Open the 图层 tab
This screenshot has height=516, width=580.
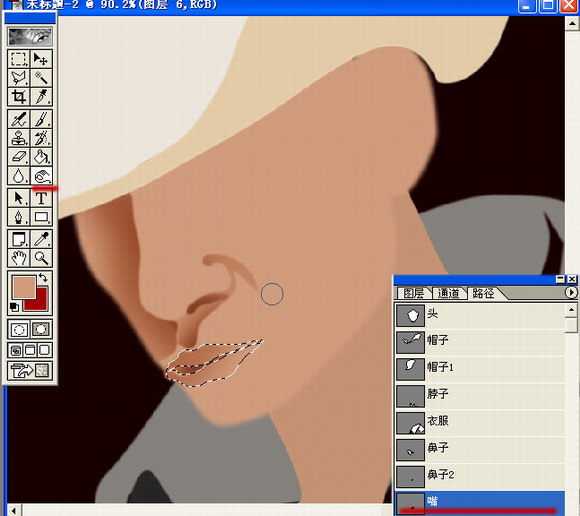413,293
